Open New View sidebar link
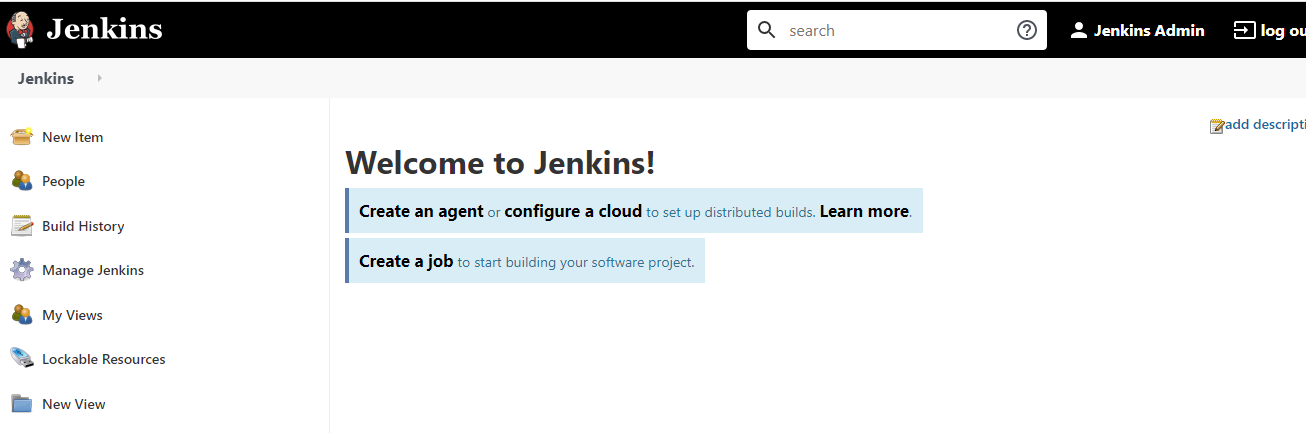Screen dimensions: 1306x433 click(x=74, y=404)
